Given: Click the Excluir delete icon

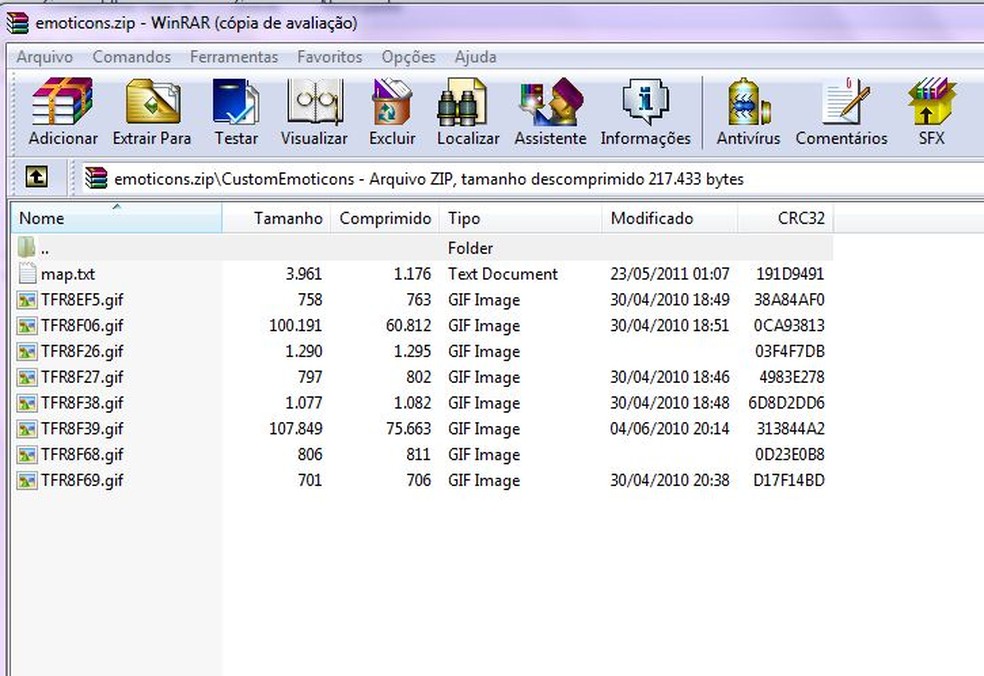Looking at the screenshot, I should 392,102.
